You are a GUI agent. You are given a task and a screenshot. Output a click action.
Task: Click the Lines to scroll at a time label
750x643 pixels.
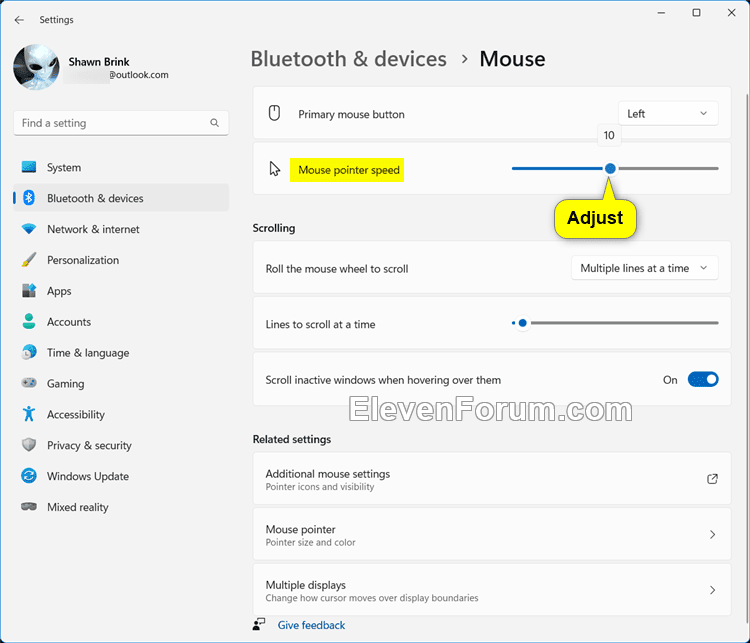click(320, 324)
